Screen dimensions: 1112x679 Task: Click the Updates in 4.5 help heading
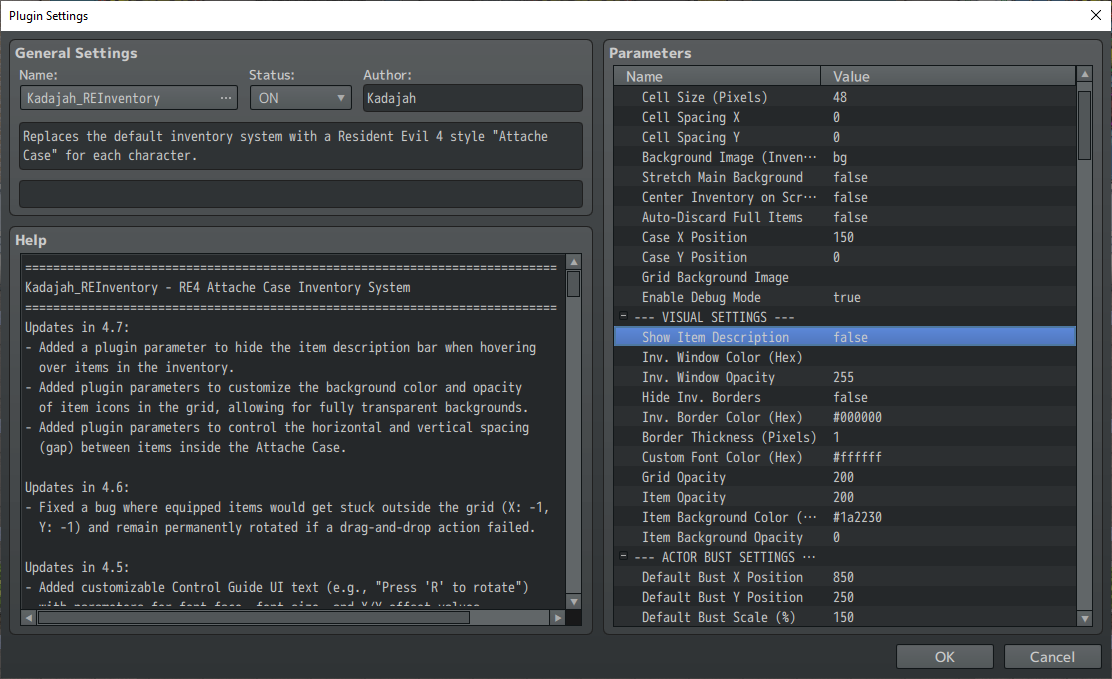[x=77, y=567]
